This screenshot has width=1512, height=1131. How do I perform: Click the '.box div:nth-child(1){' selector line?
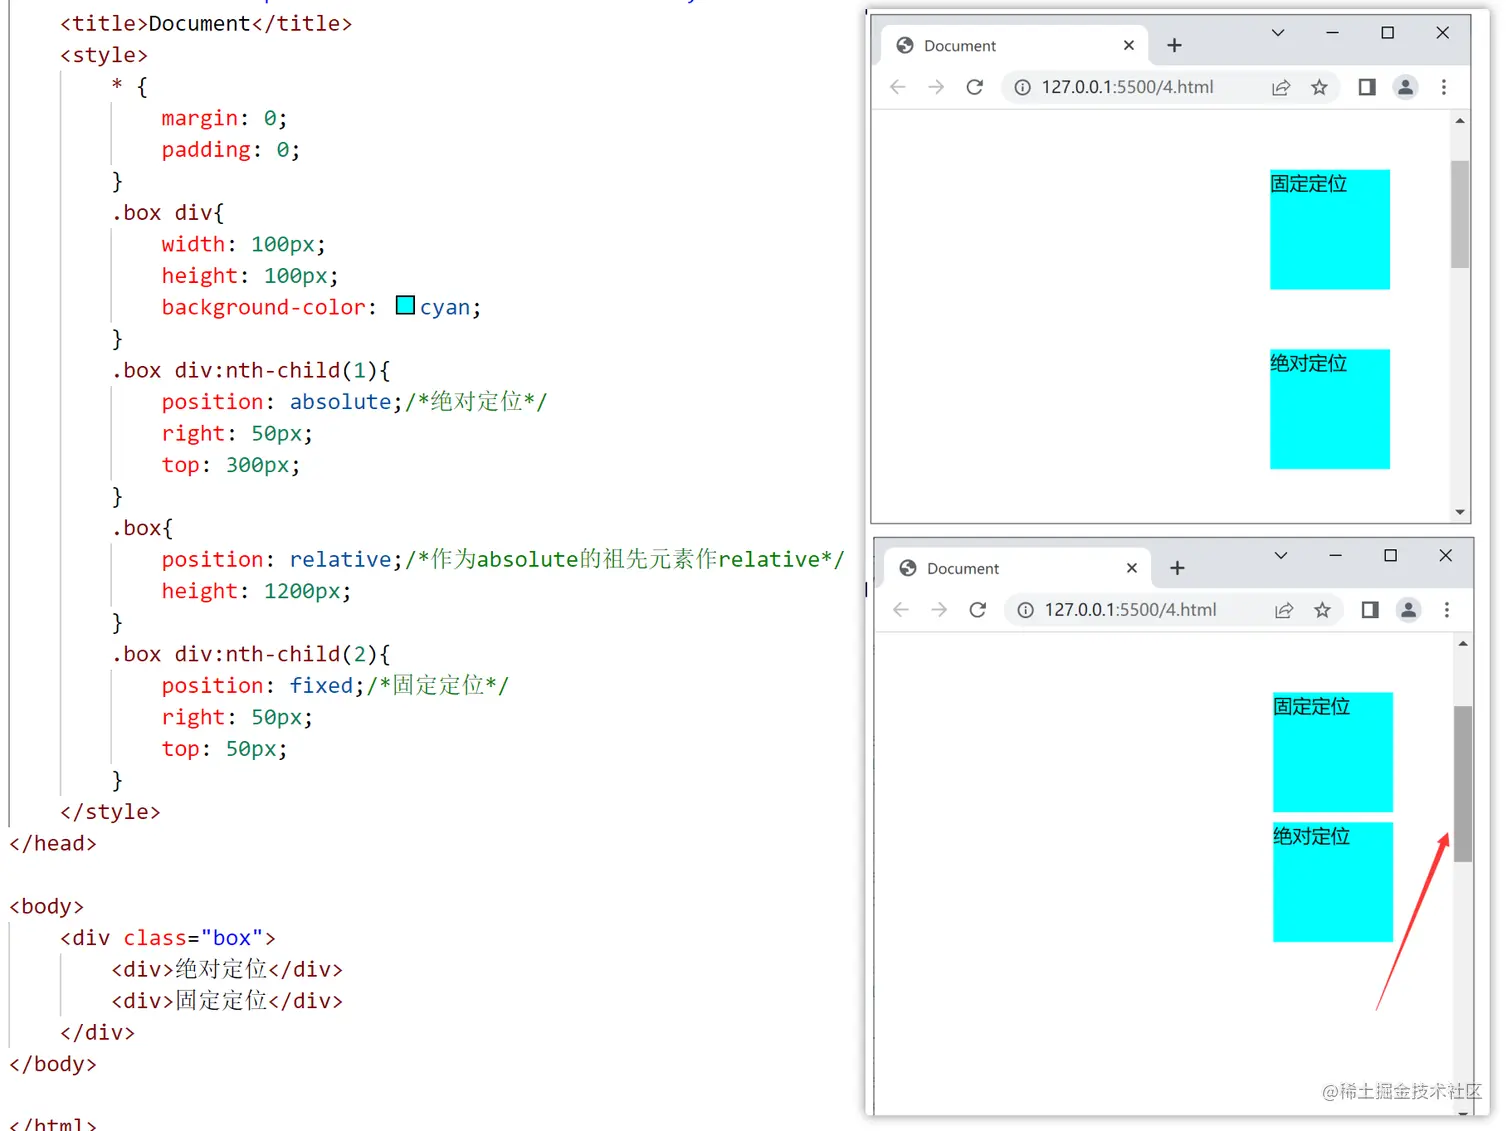tap(251, 370)
